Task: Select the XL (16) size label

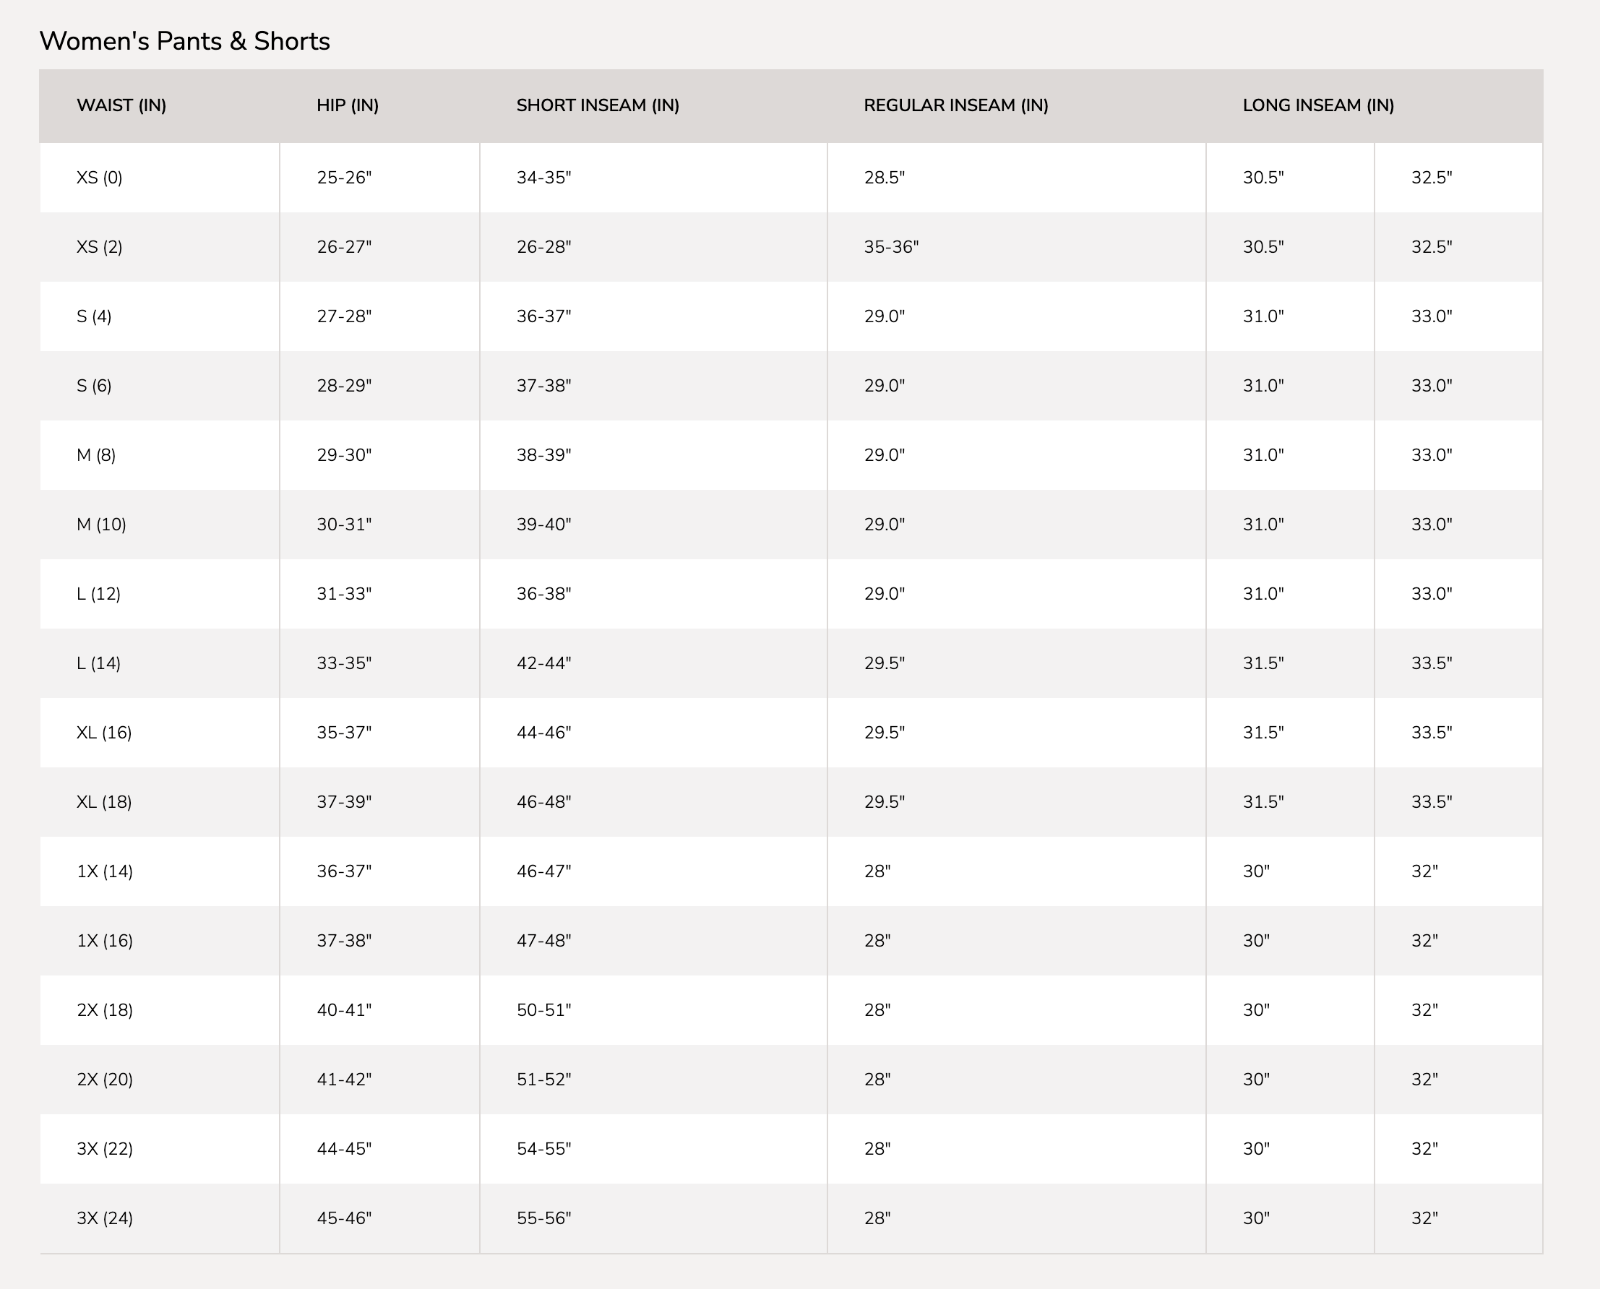Action: coord(104,732)
